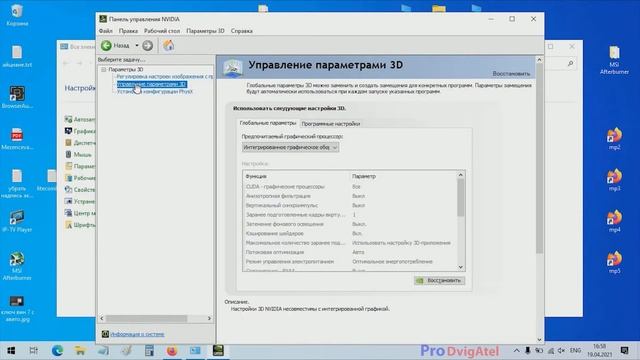Open mp2 Firefox desktop shortcut
Viewport: 640px width, 360px height.
coord(614,139)
